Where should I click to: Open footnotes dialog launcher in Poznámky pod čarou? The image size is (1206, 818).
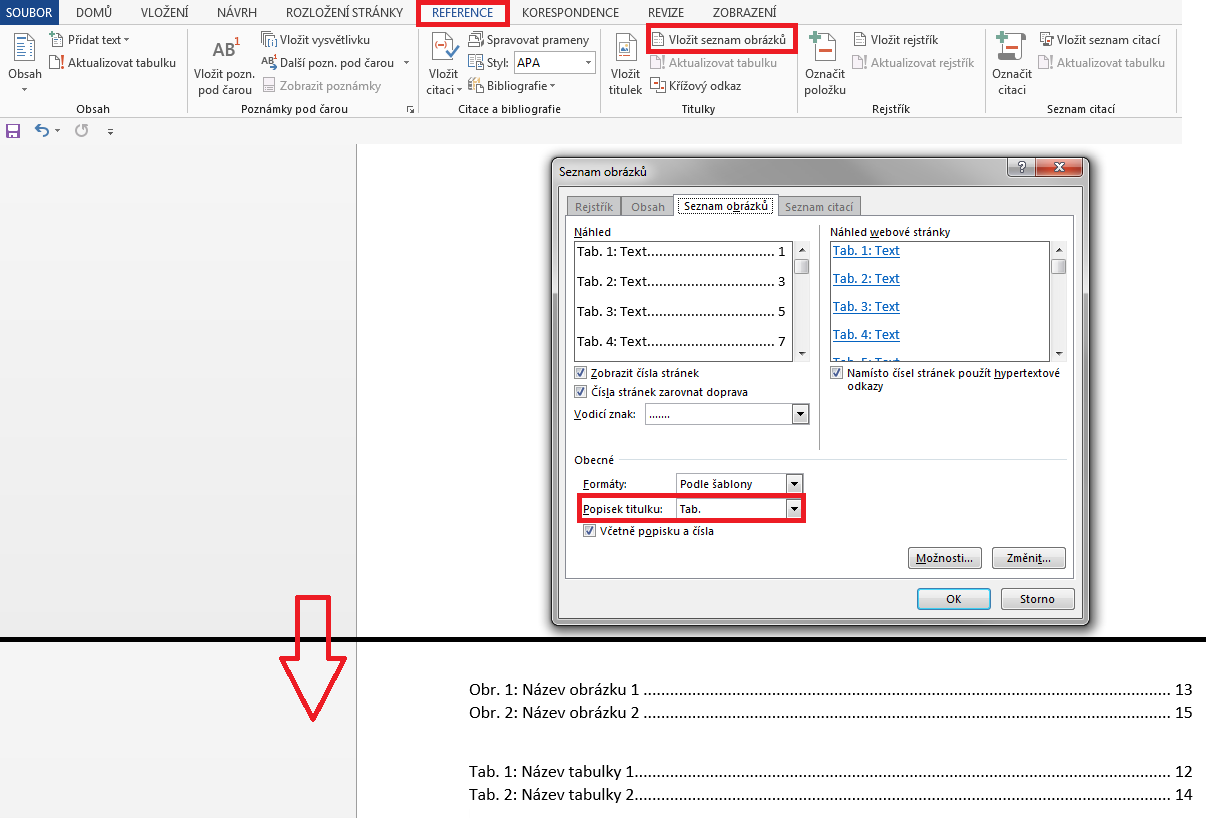[410, 109]
